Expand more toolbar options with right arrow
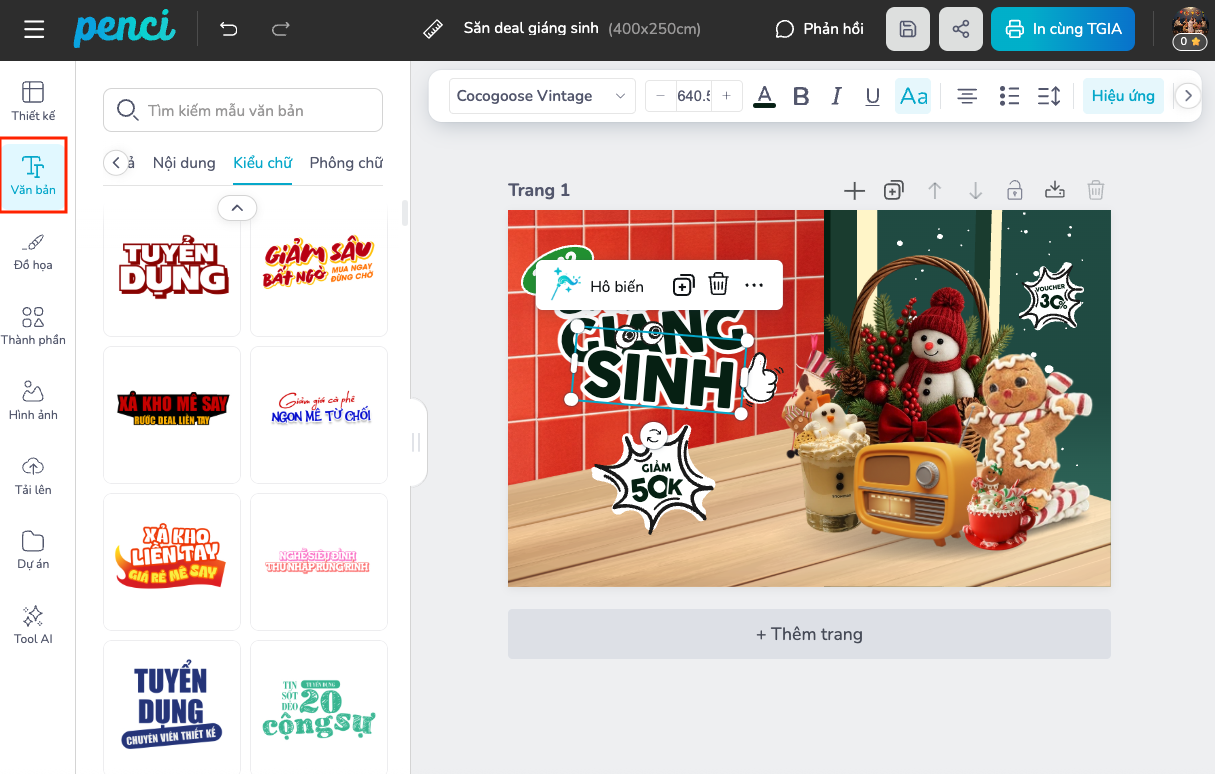The height and width of the screenshot is (774, 1215). click(x=1188, y=96)
